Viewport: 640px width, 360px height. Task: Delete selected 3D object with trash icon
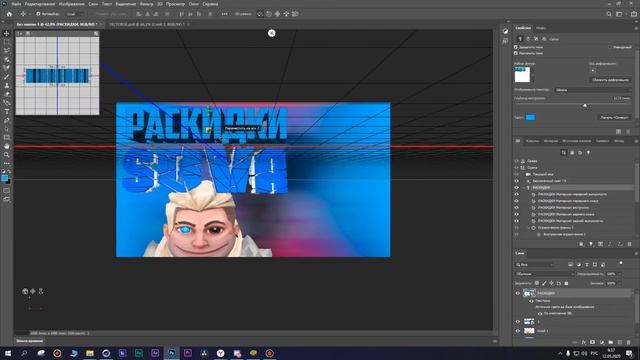point(629,244)
